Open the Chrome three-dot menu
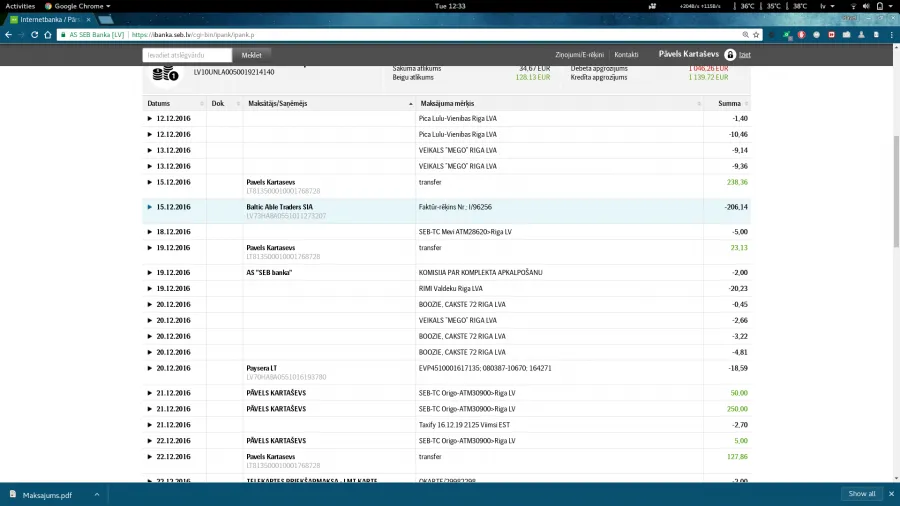The height and width of the screenshot is (506, 900). pos(891,35)
